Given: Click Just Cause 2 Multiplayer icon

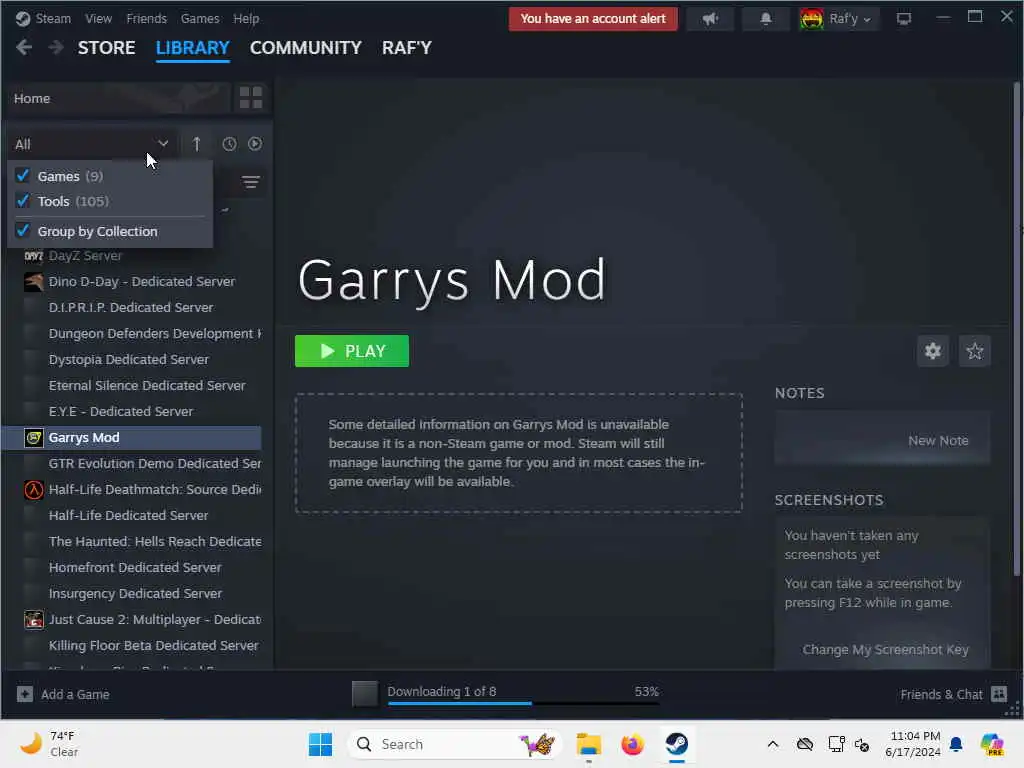Looking at the screenshot, I should [x=34, y=619].
